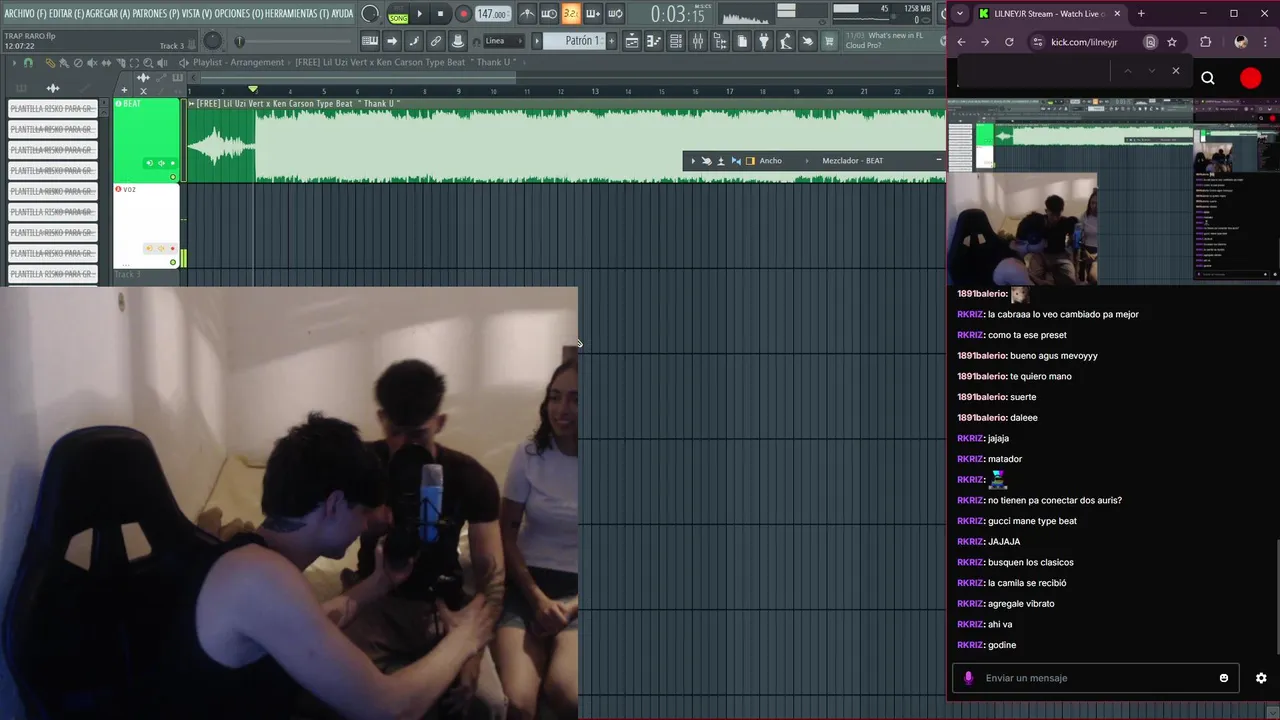Toggle the metronome icon
1280x720 pixels.
point(527,14)
